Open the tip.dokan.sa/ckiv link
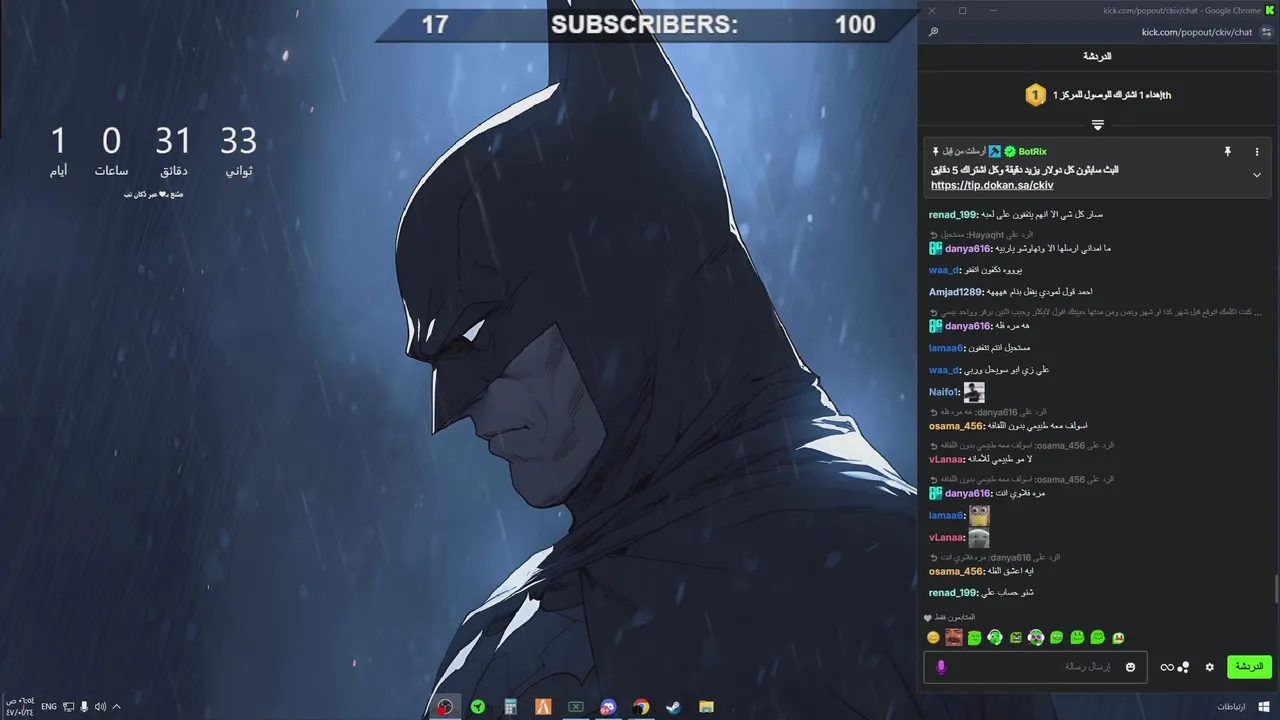The height and width of the screenshot is (720, 1280). point(992,185)
